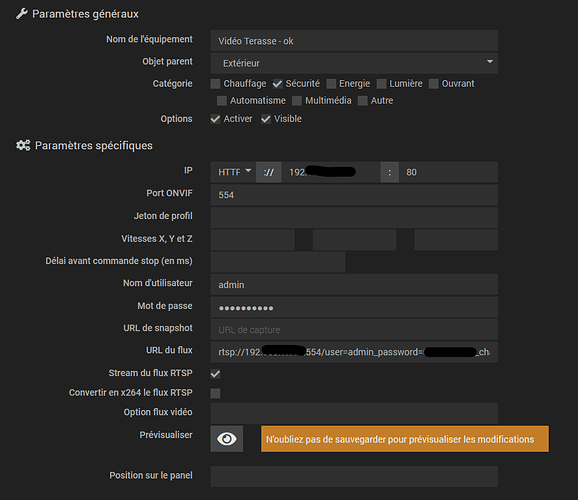Image resolution: width=578 pixels, height=500 pixels.
Task: Click the wrench icon beside Paramètres généraux
Action: pyautogui.click(x=22, y=14)
